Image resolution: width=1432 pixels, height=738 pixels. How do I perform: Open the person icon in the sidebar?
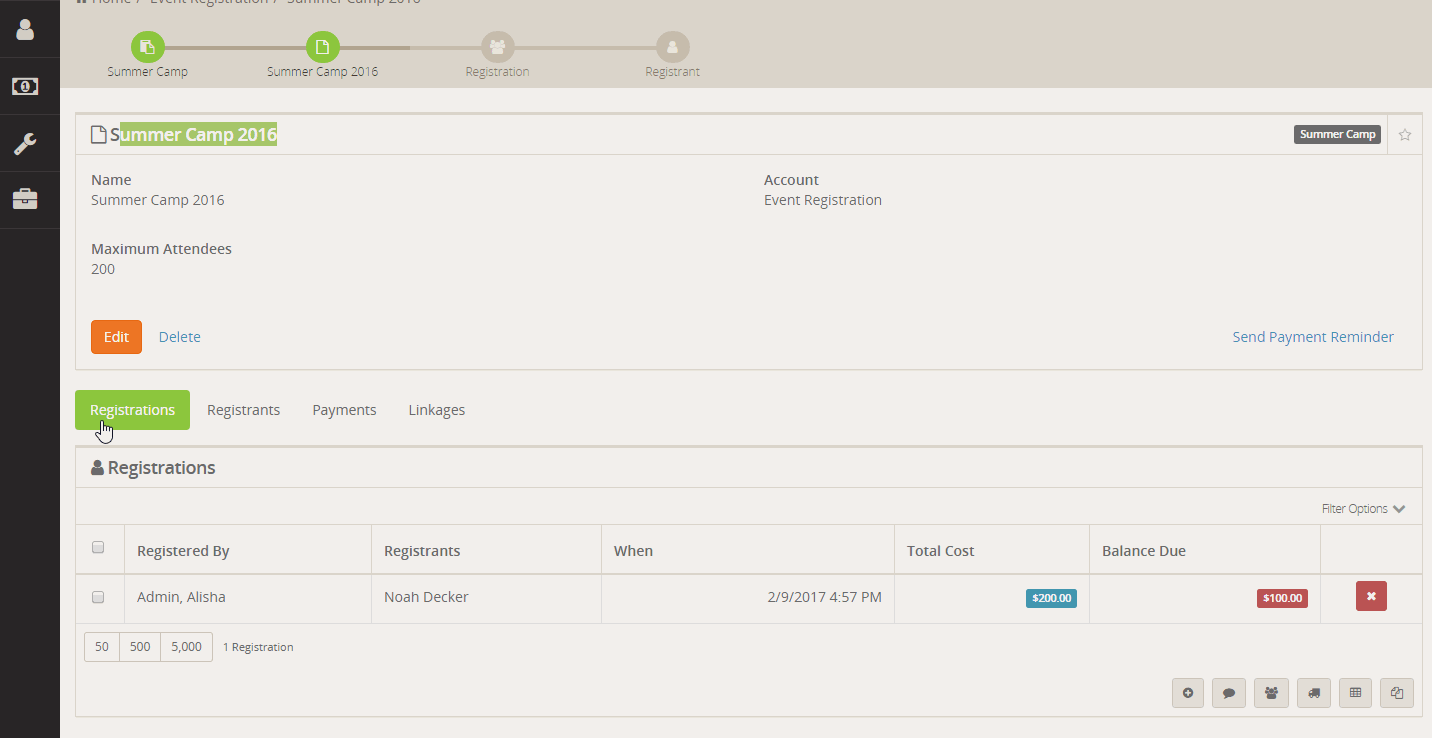(25, 29)
